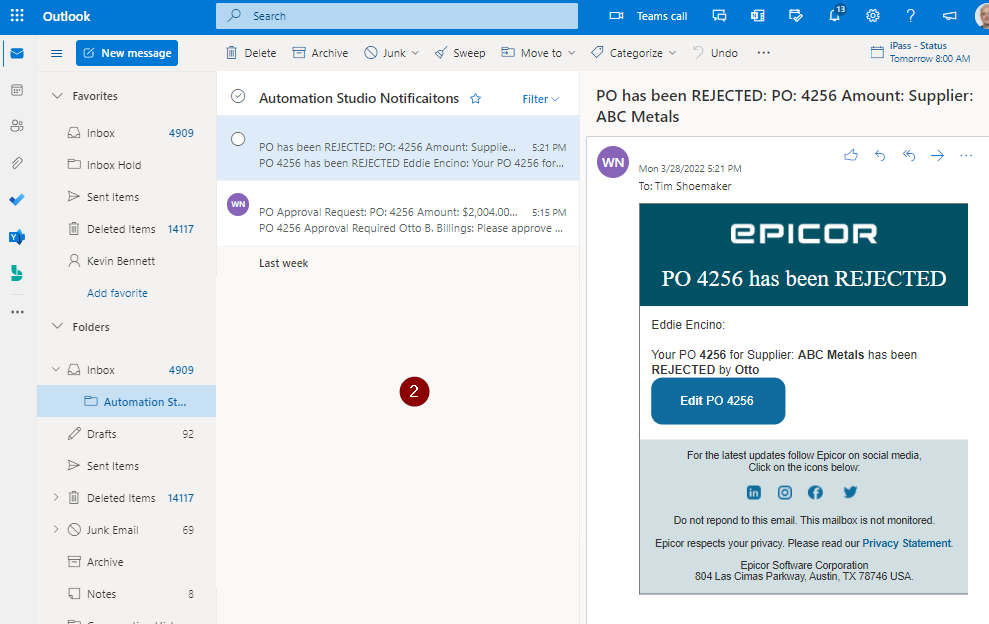
Task: Open Yammer app icon in rail
Action: (17, 237)
